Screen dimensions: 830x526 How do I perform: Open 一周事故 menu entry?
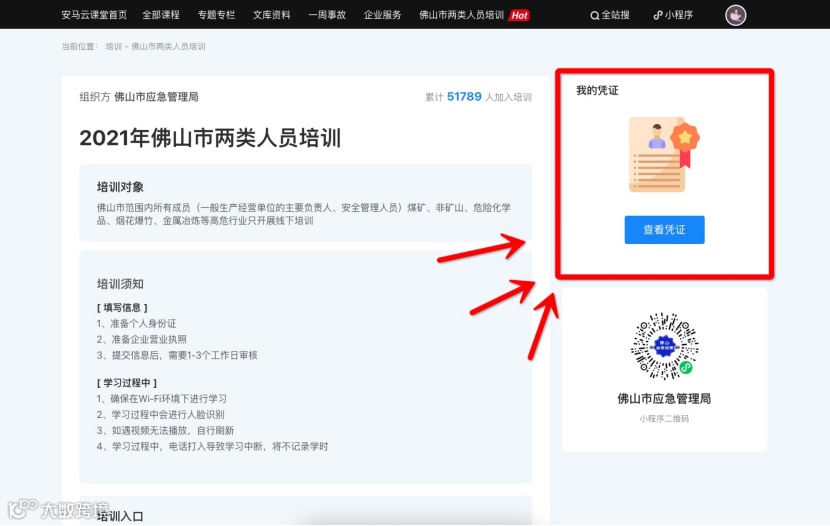coord(327,15)
